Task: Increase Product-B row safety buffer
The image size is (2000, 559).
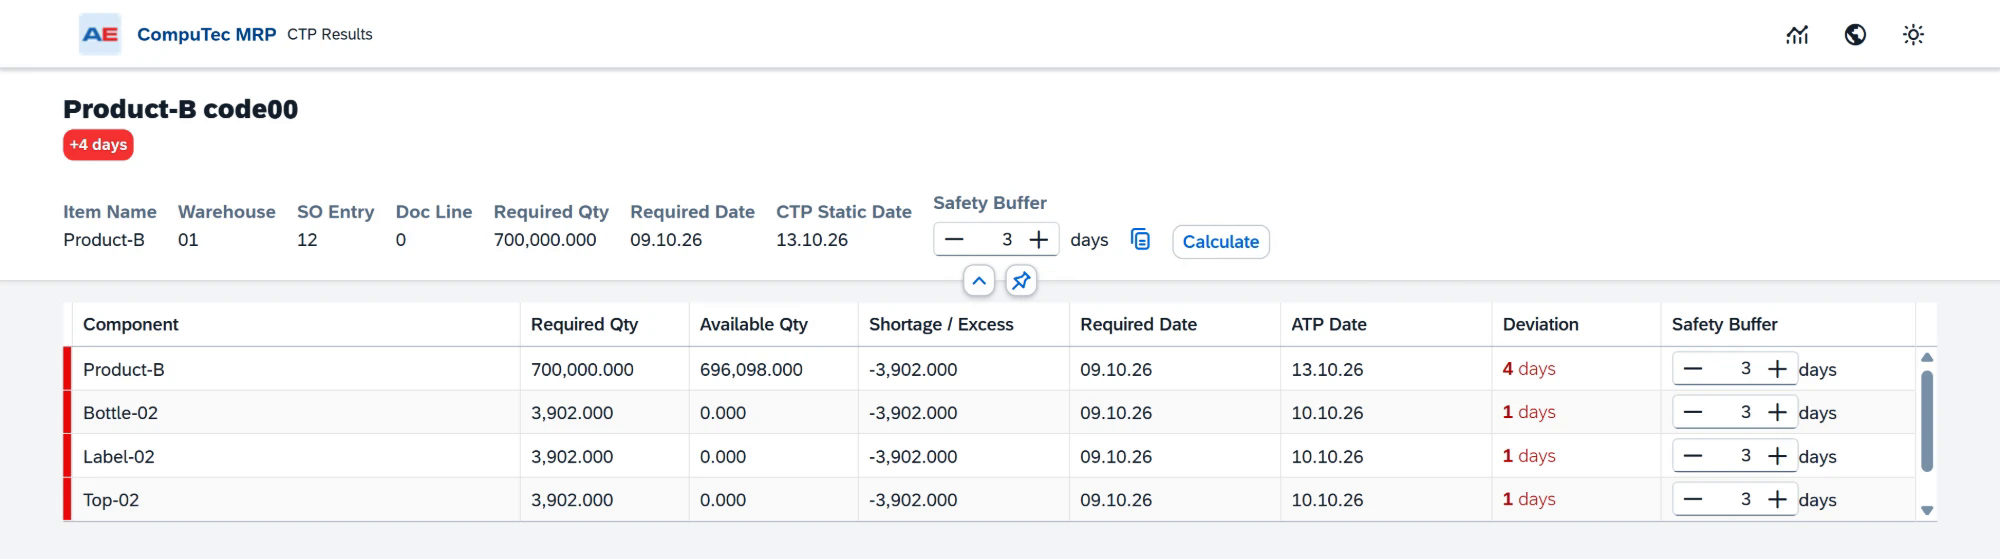Action: click(x=1777, y=369)
